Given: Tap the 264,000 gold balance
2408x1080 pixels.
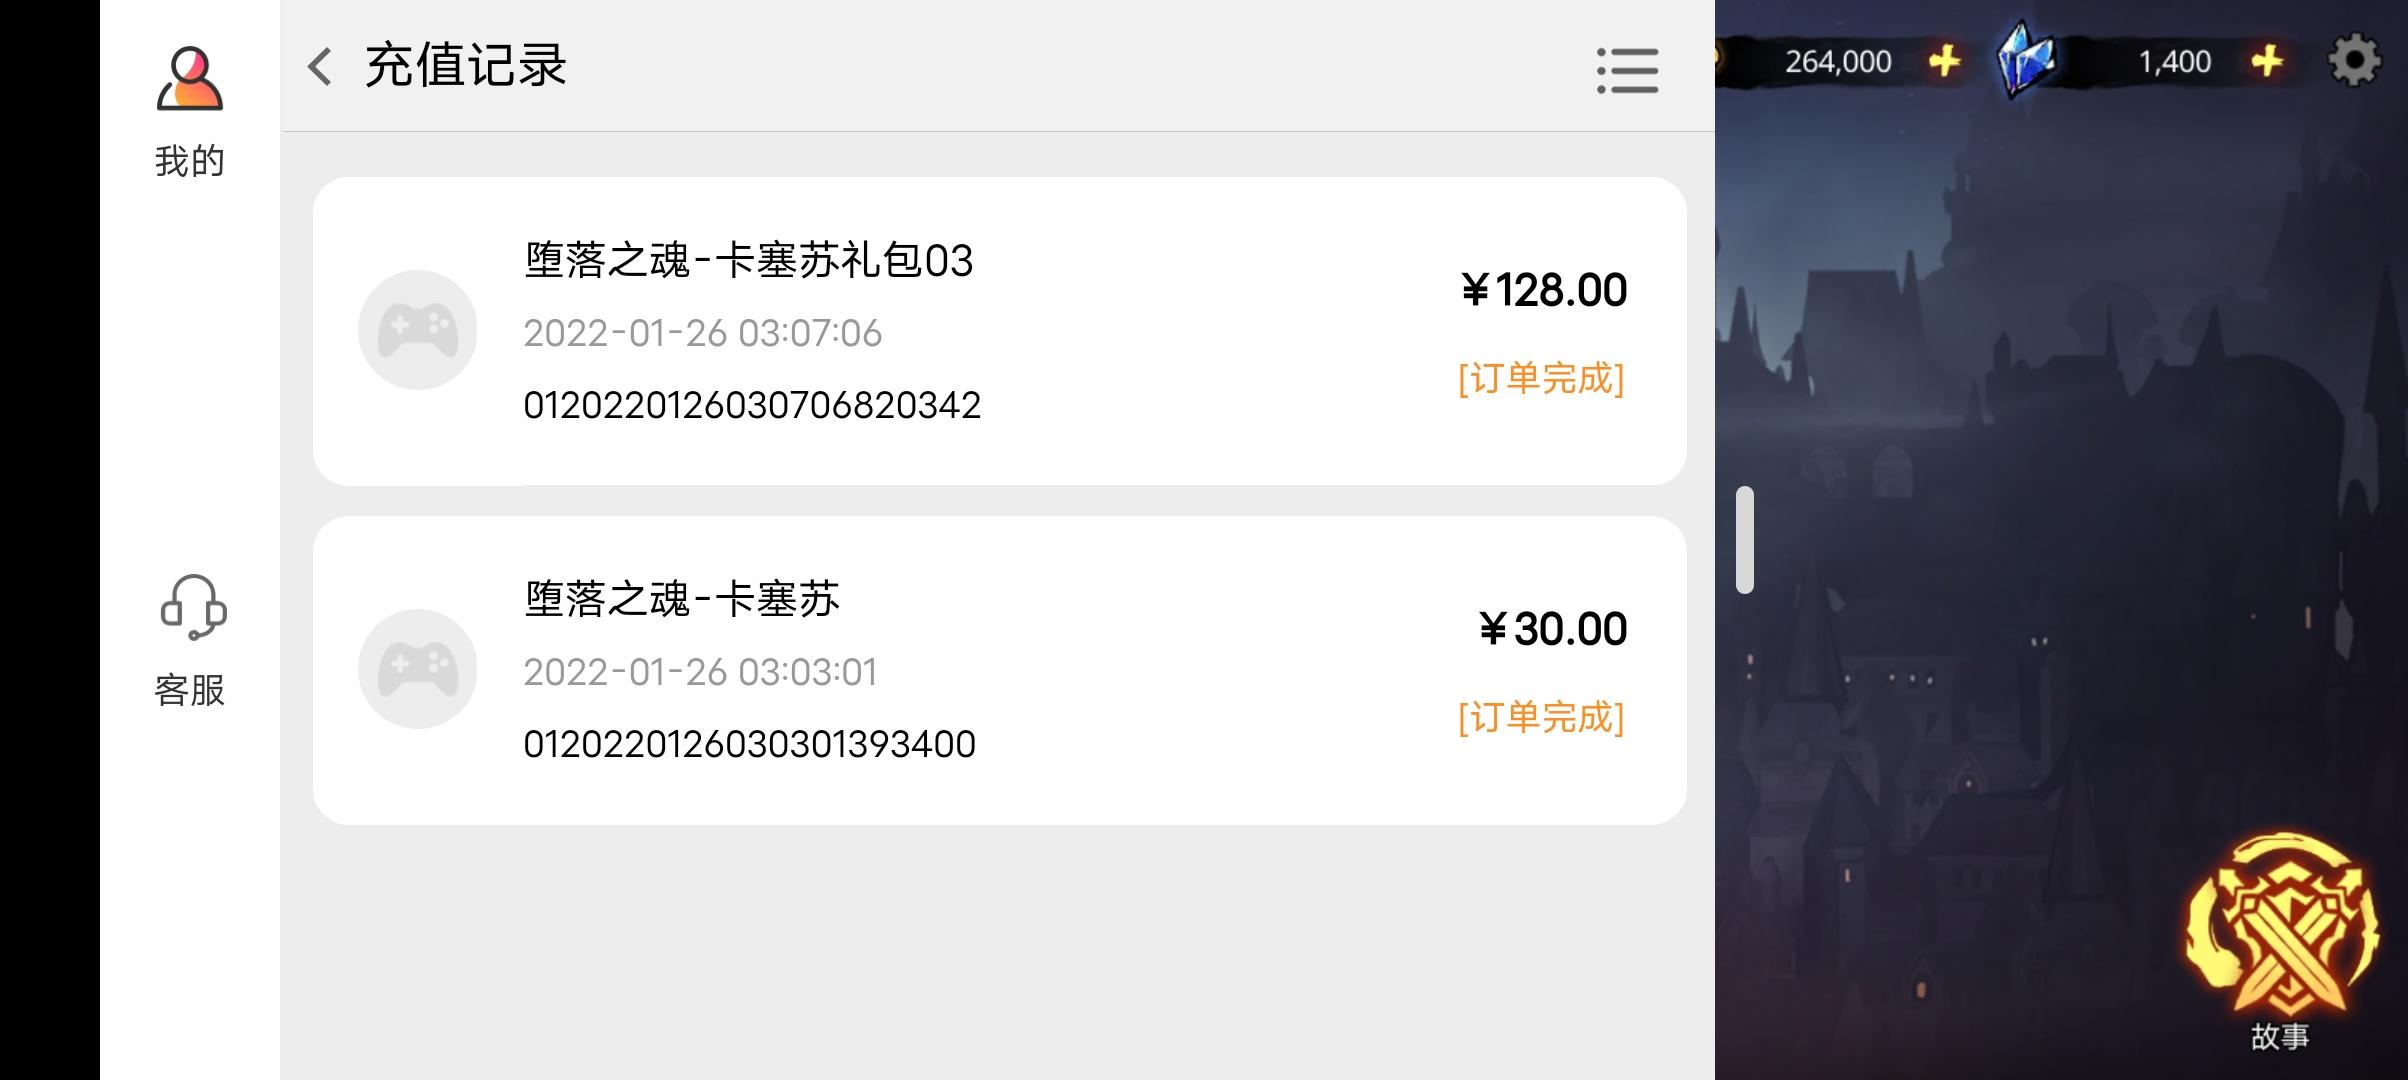Looking at the screenshot, I should (x=1838, y=62).
